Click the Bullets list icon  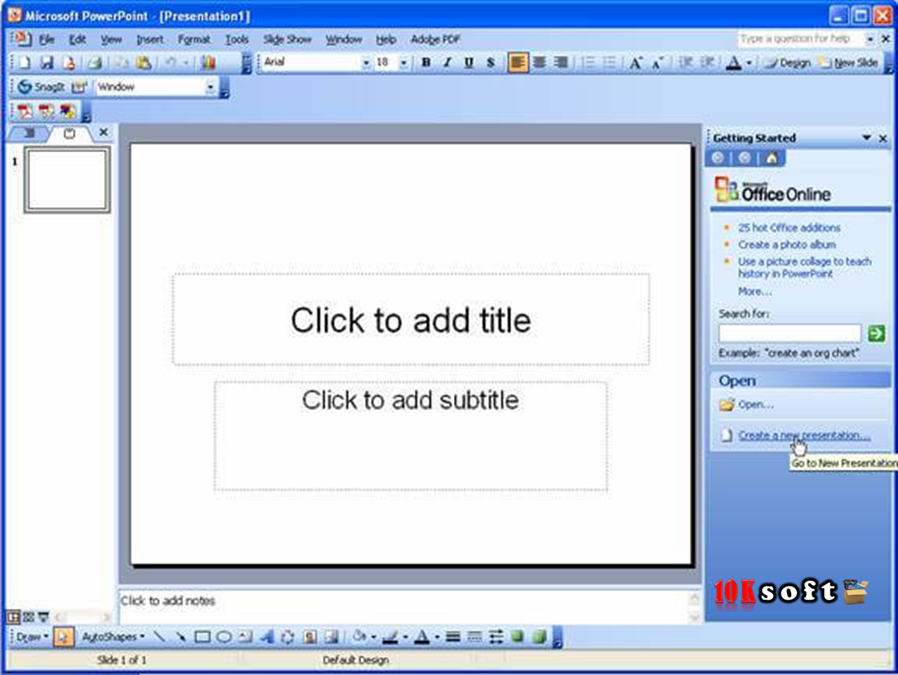610,62
